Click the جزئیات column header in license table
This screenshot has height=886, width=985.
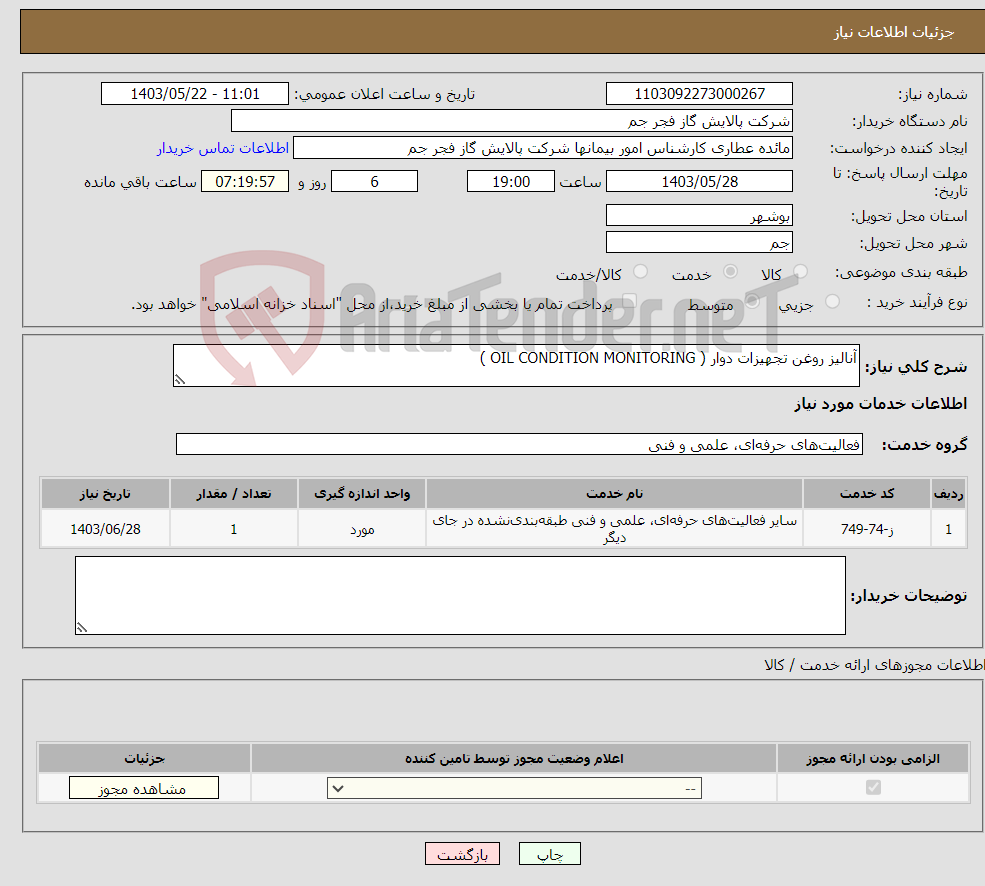pos(144,758)
